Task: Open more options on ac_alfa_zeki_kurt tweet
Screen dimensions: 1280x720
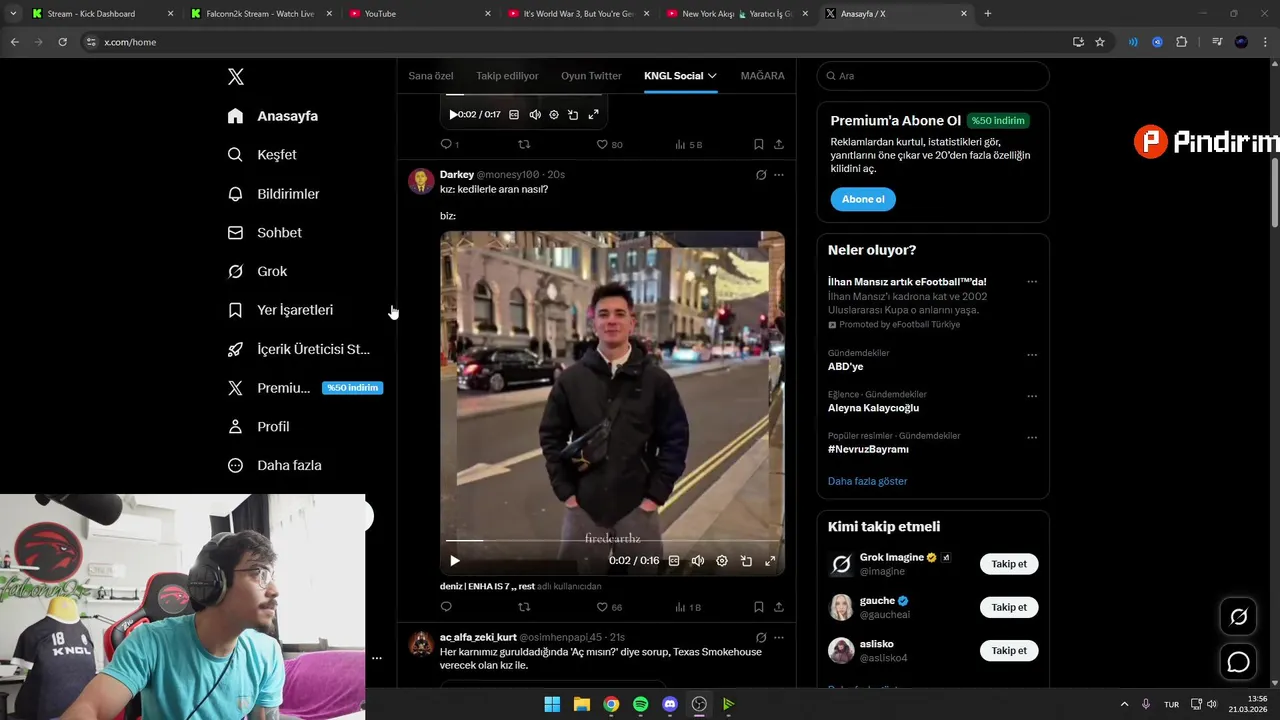Action: pos(779,638)
